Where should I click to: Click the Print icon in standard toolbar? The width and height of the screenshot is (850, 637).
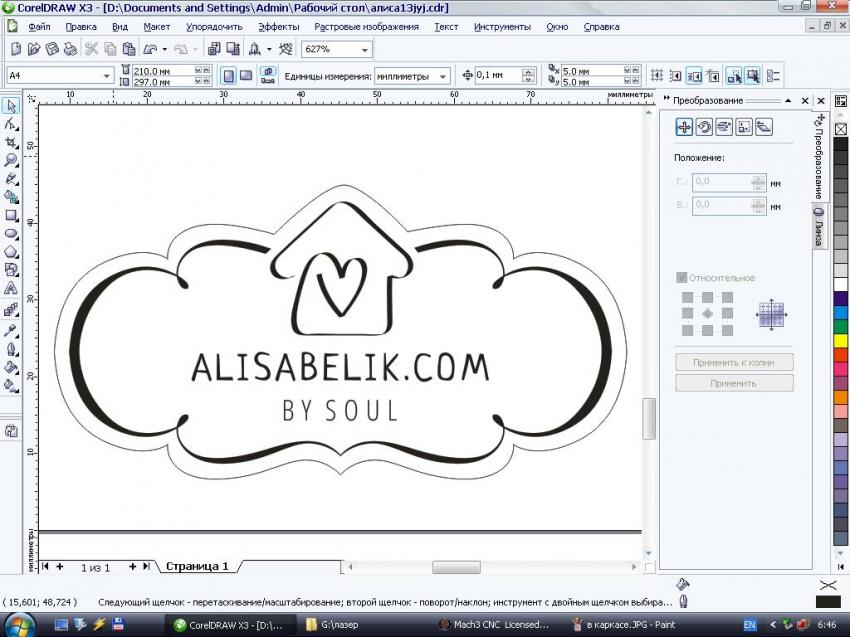pos(70,49)
